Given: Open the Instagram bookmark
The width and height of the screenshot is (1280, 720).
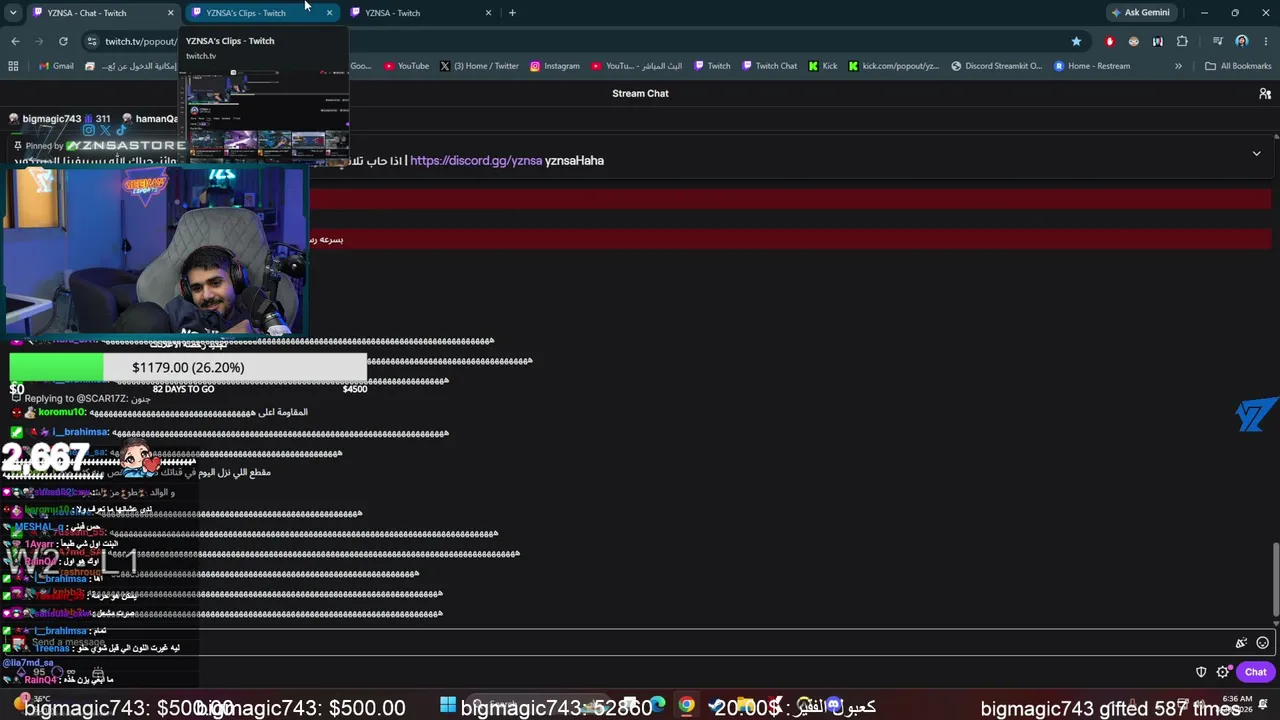Looking at the screenshot, I should point(555,66).
